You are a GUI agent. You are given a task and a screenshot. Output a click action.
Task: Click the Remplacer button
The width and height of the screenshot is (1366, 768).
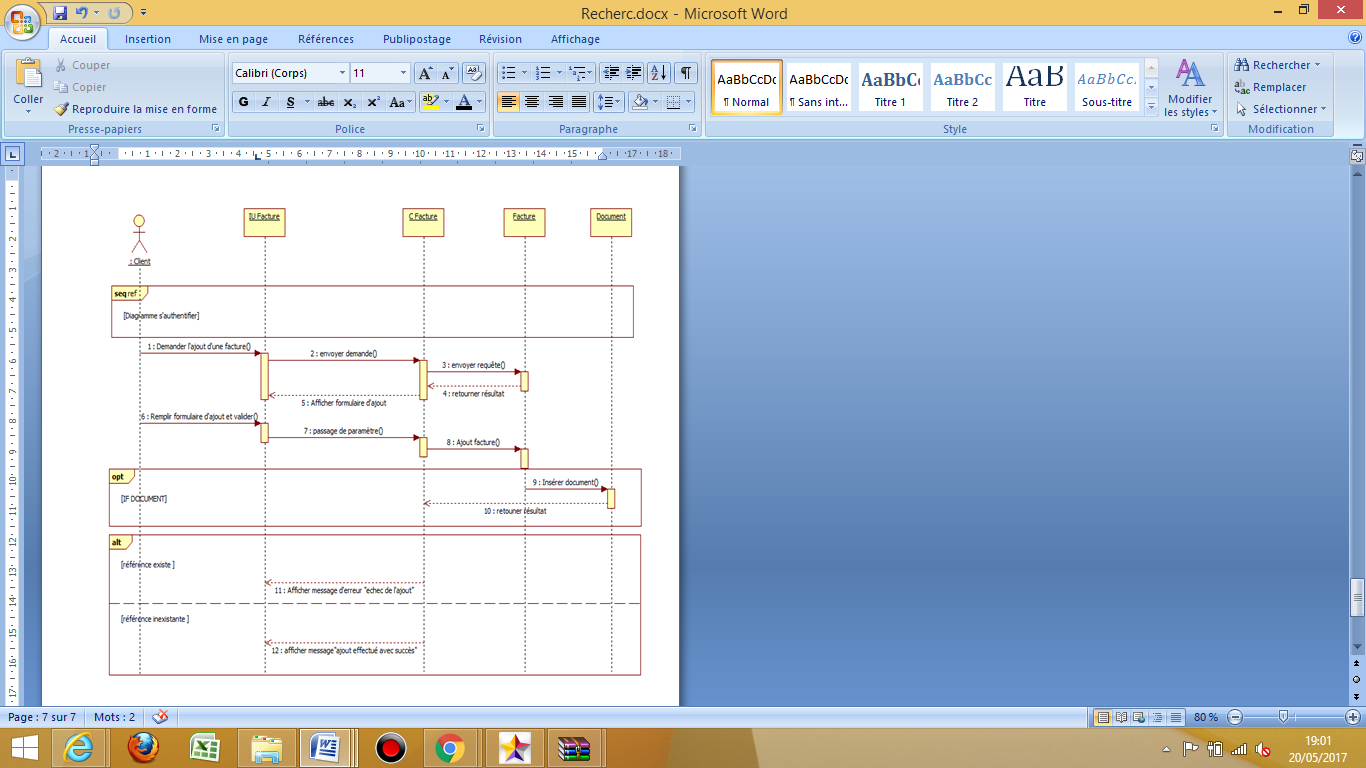[1270, 87]
